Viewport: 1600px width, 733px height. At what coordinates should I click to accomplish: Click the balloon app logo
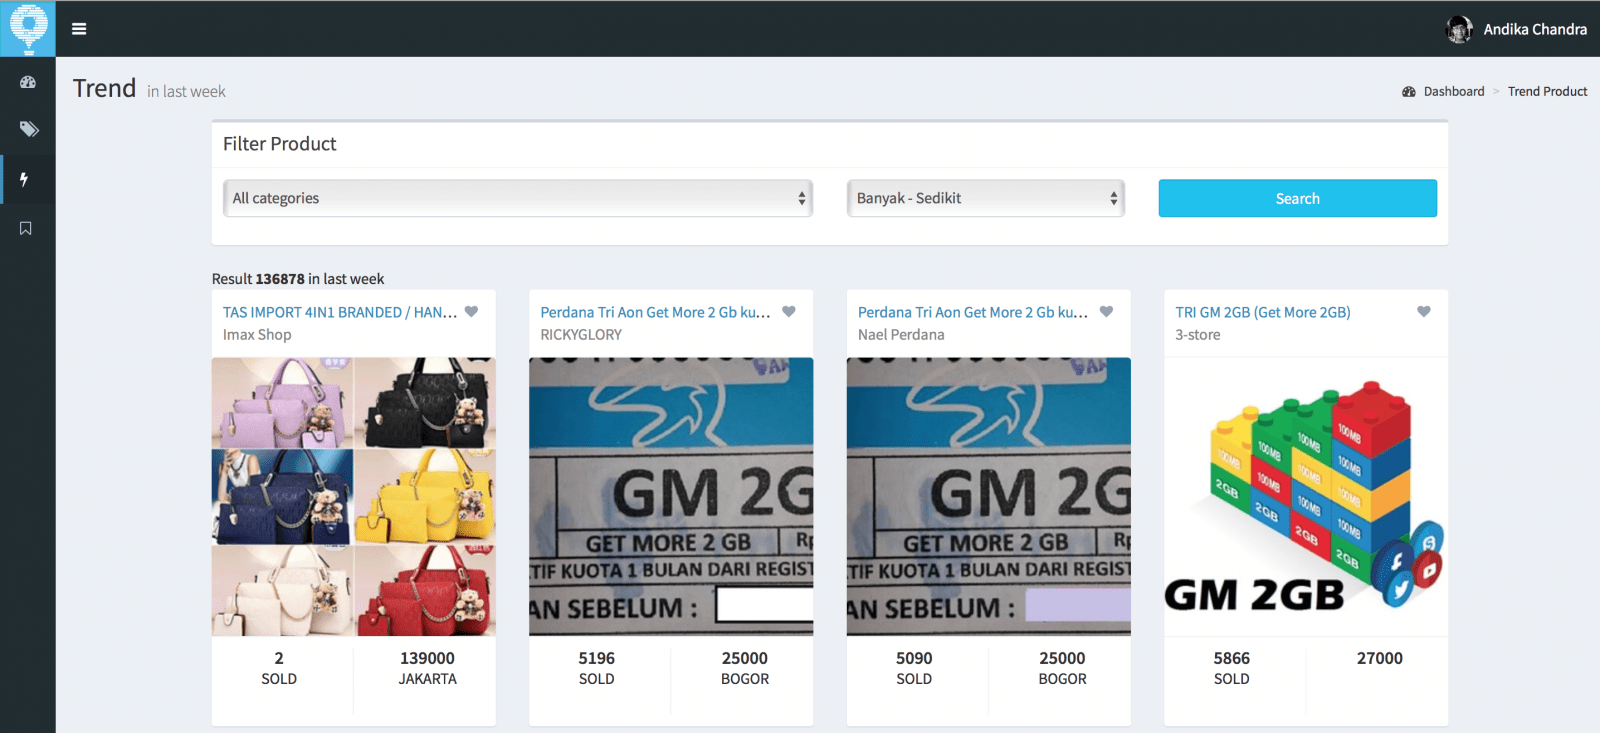pyautogui.click(x=28, y=28)
